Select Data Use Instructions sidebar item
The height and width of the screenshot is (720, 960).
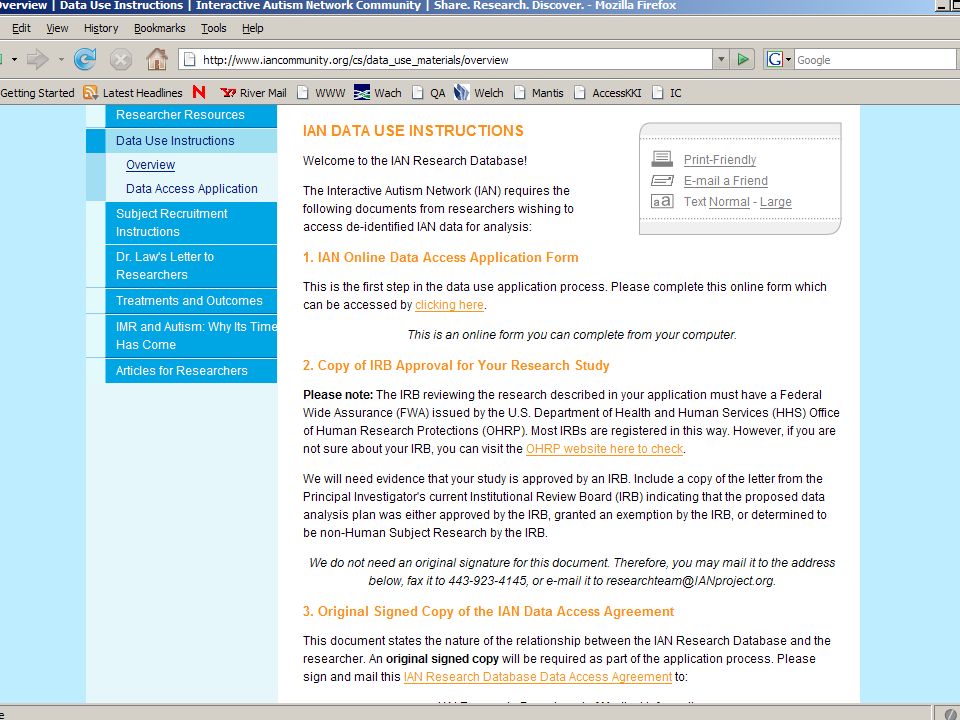click(x=191, y=141)
